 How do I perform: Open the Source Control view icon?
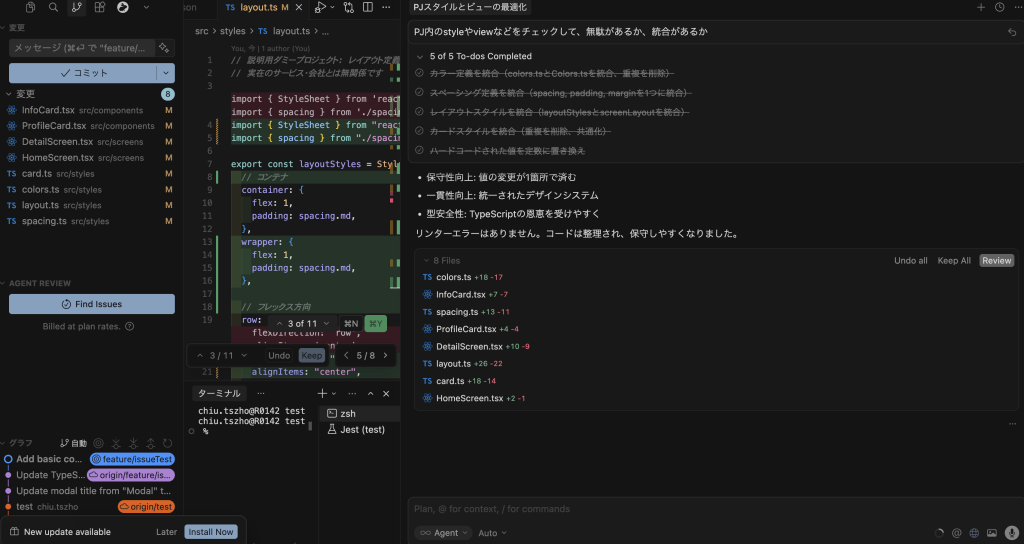77,7
